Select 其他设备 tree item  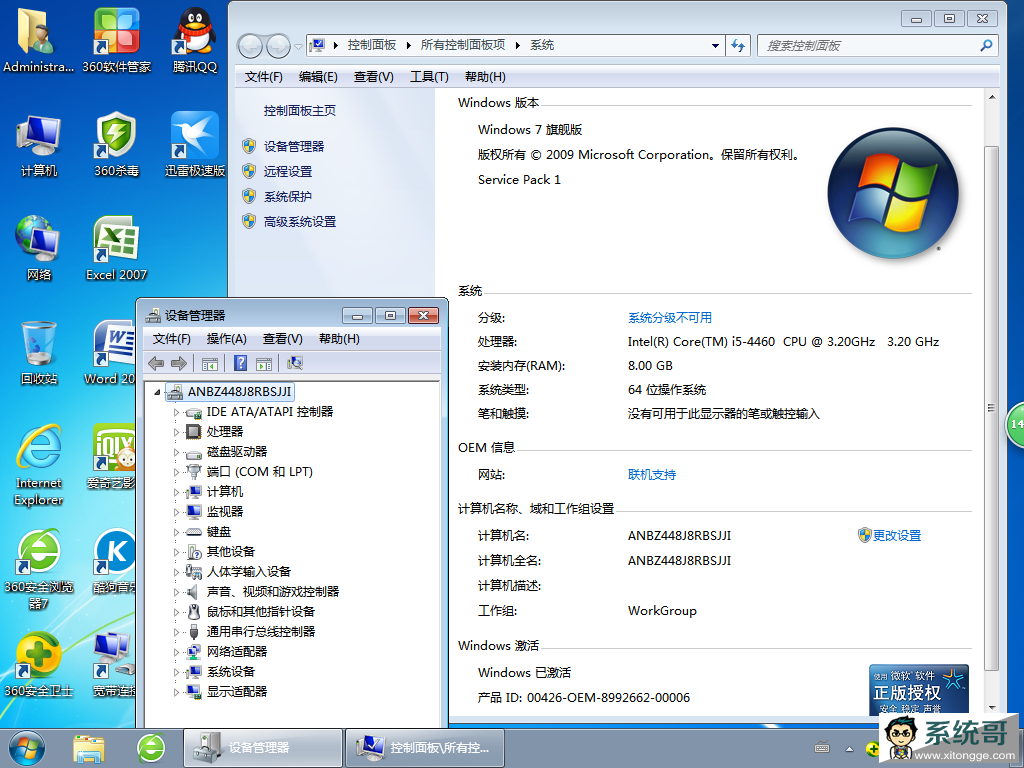[x=231, y=552]
